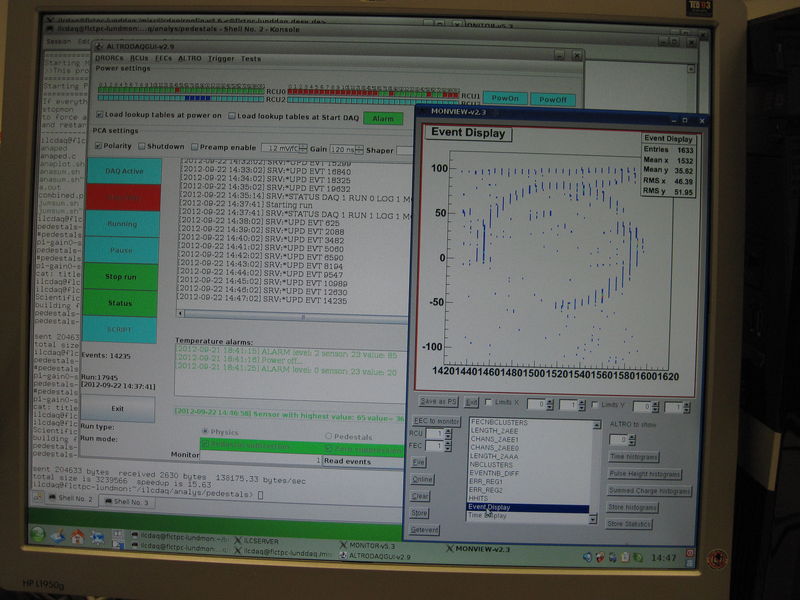
Task: Click the Read events field
Action: [363, 461]
